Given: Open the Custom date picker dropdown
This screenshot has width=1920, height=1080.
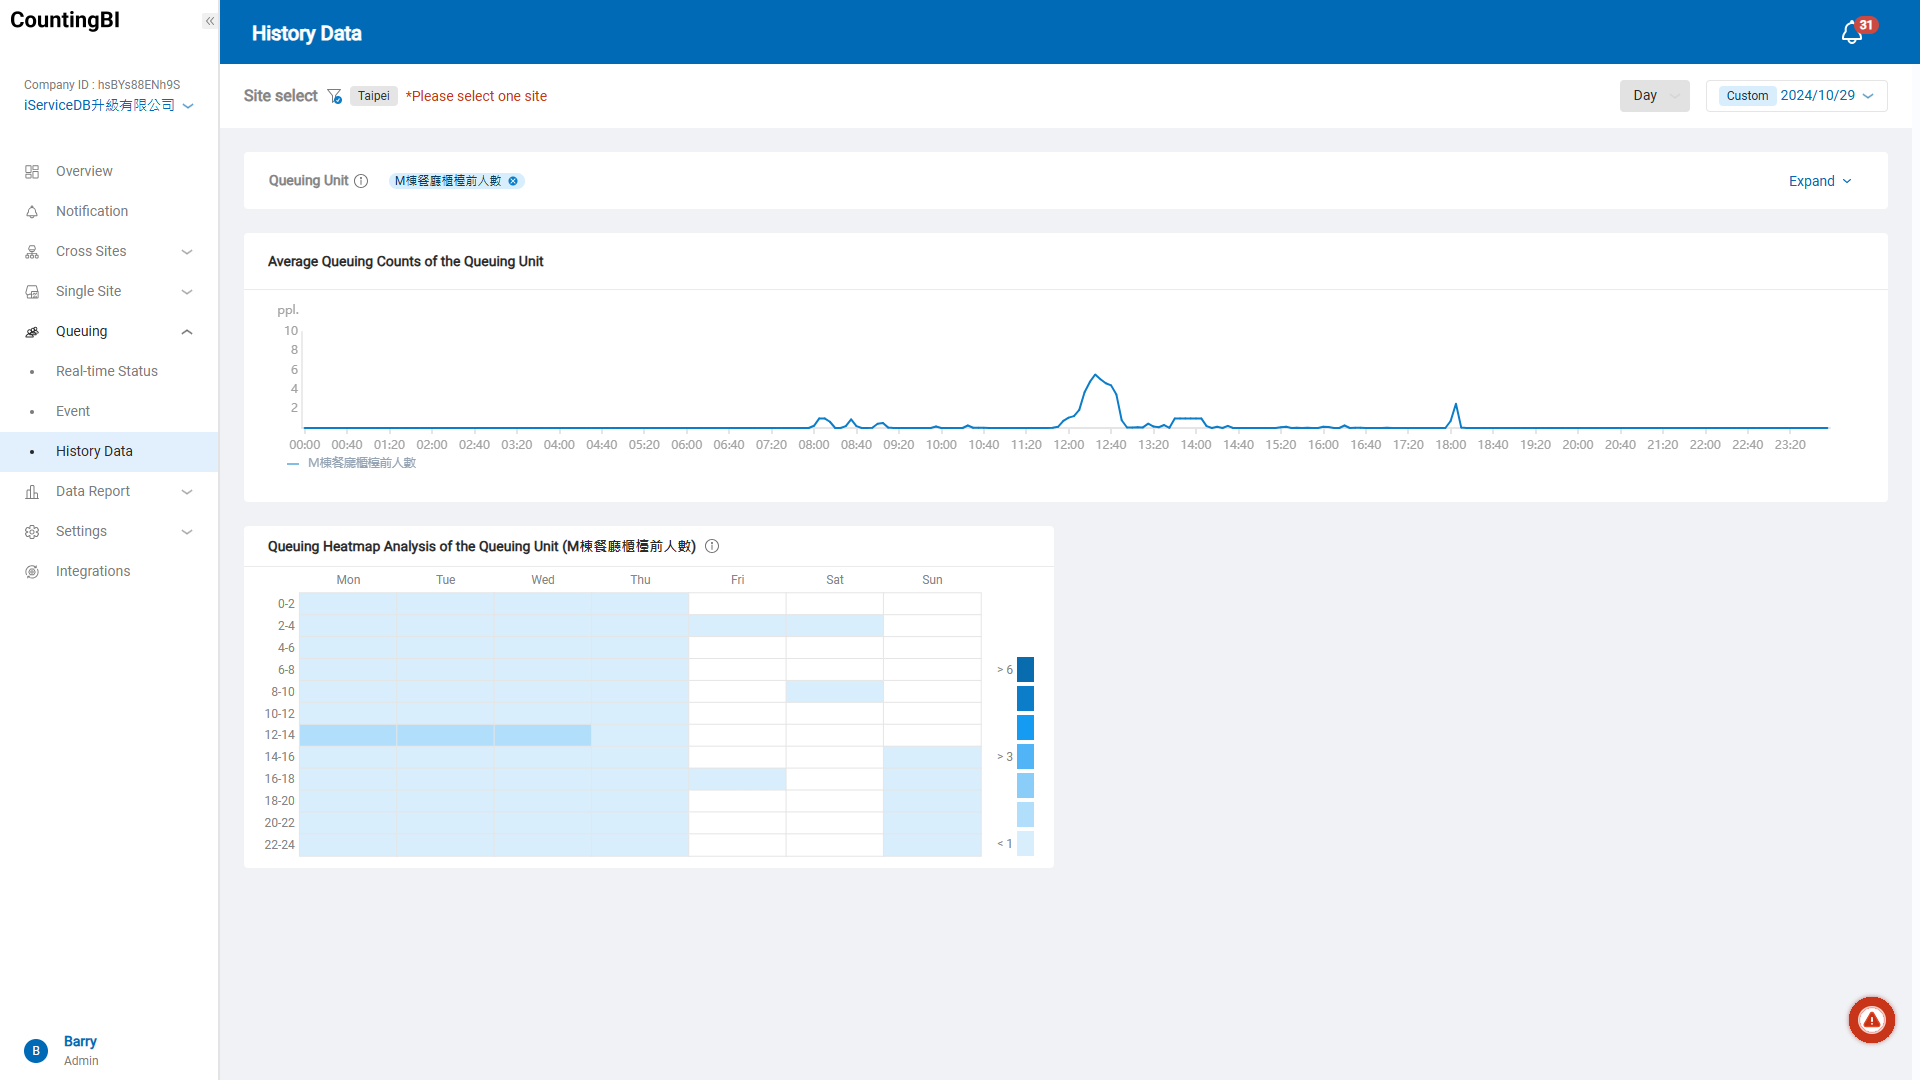Looking at the screenshot, I should pyautogui.click(x=1796, y=96).
